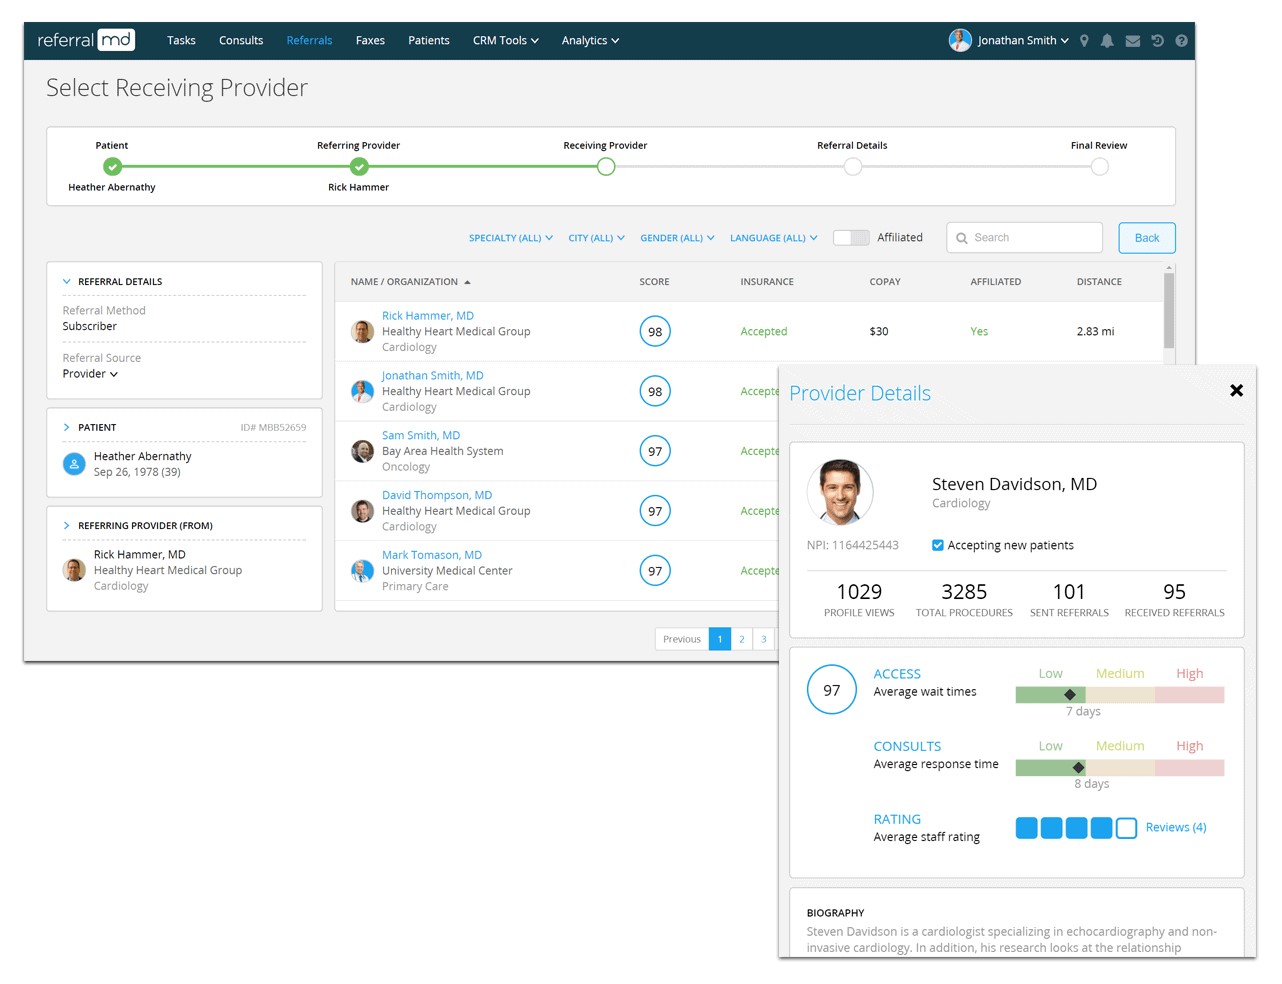The height and width of the screenshot is (984, 1282).
Task: Click the 98 score circle for Rick Hammer
Action: click(x=655, y=331)
